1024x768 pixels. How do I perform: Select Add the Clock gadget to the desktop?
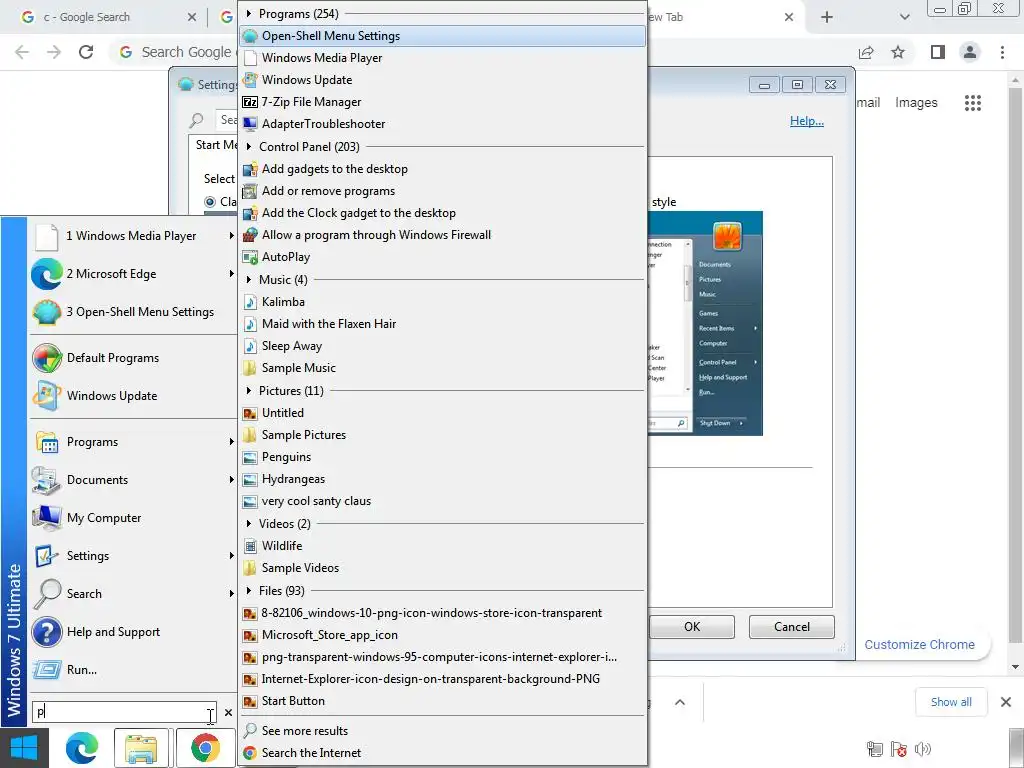442,213
